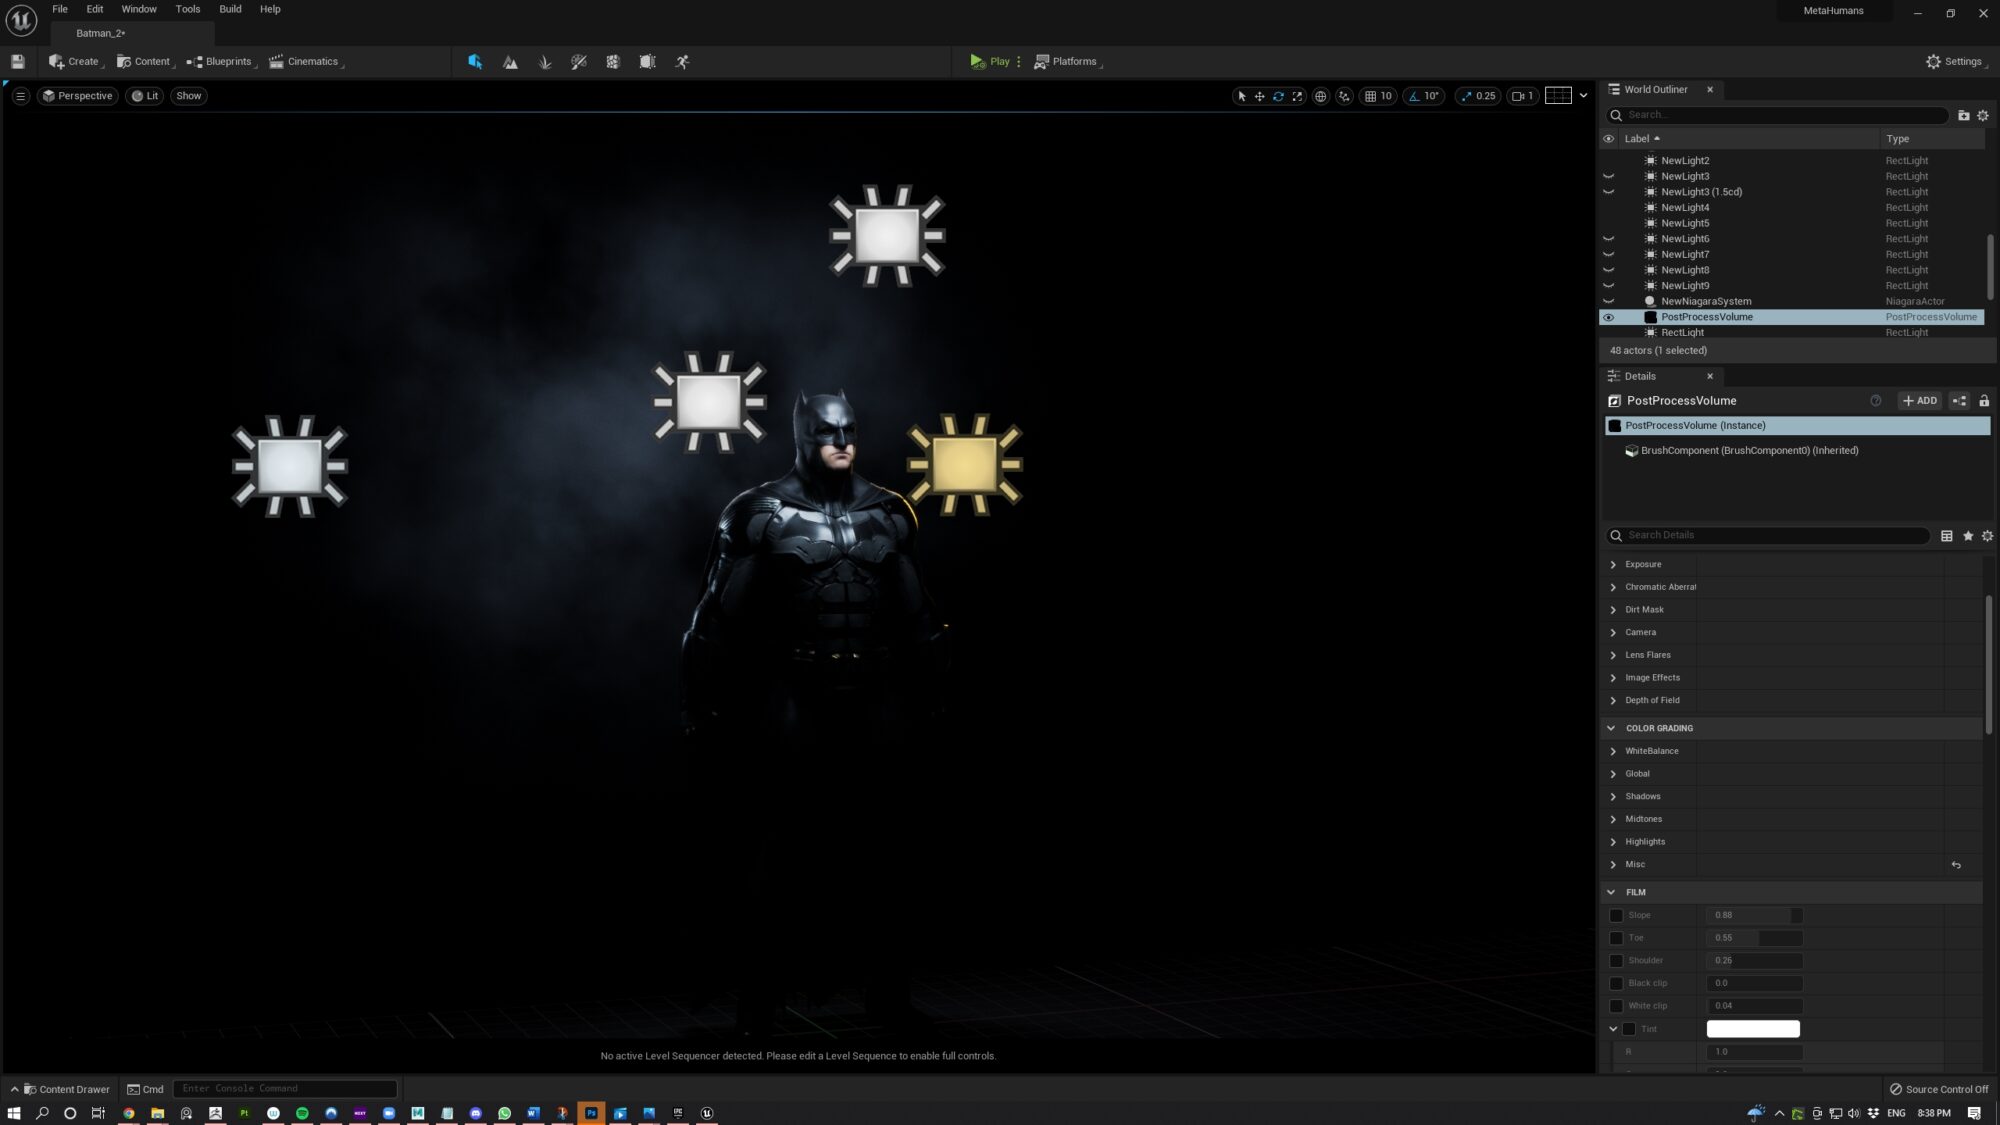Image resolution: width=2000 pixels, height=1125 pixels.
Task: Open the Build menu
Action: [x=230, y=9]
